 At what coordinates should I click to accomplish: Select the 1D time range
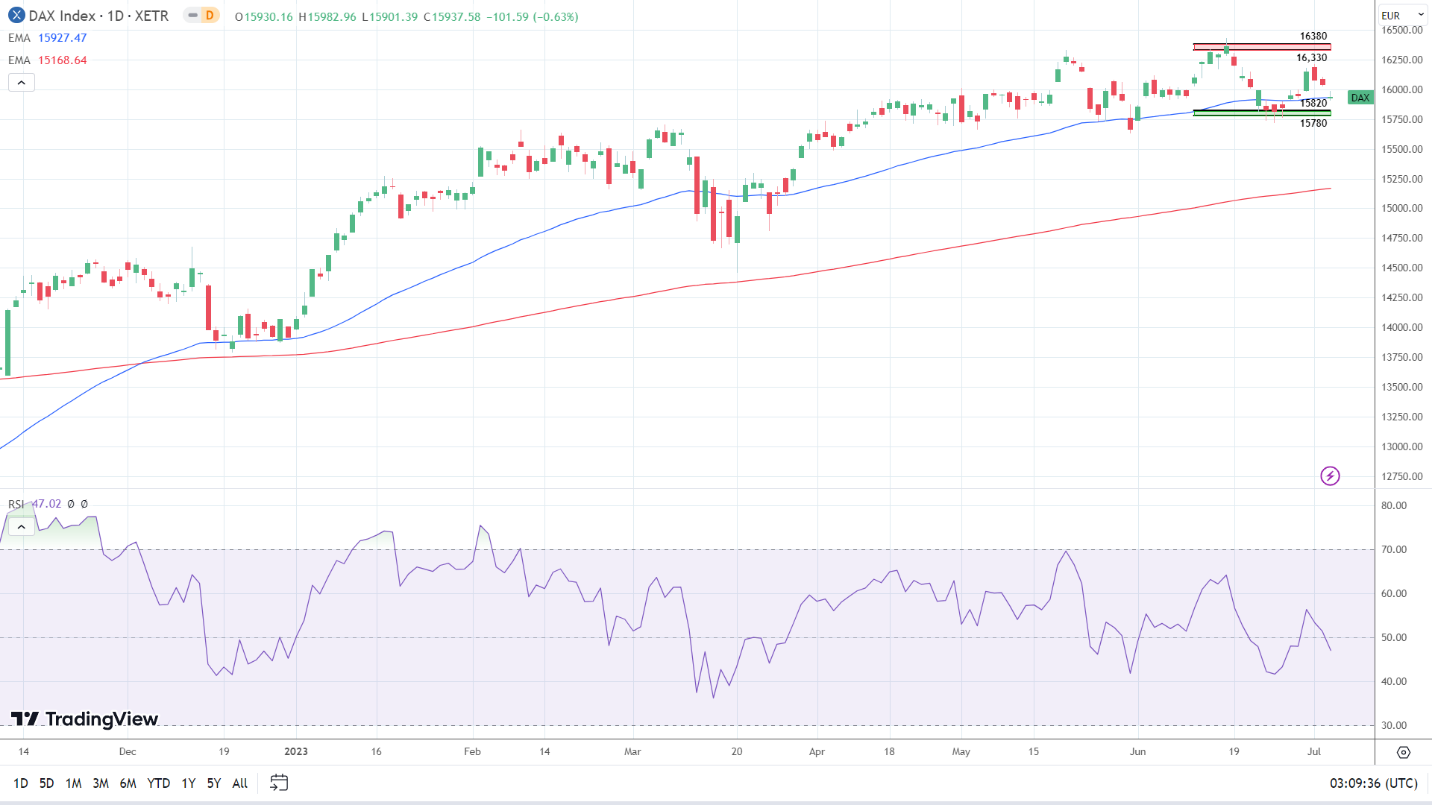(20, 783)
